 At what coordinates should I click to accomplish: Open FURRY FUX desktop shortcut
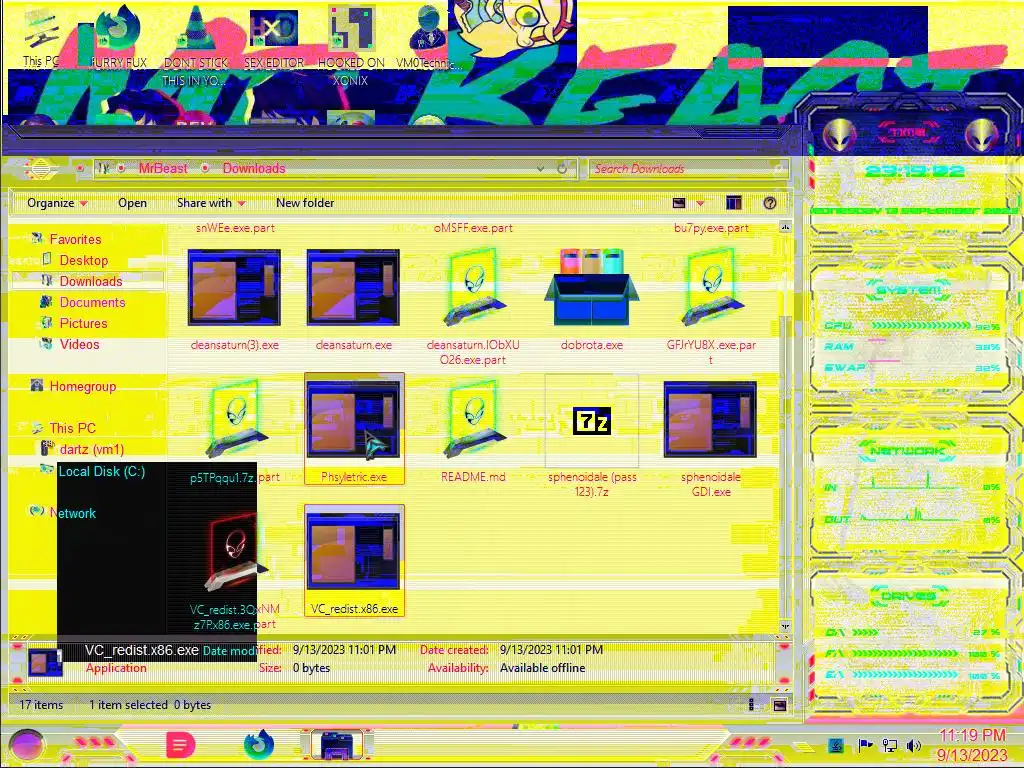click(118, 36)
